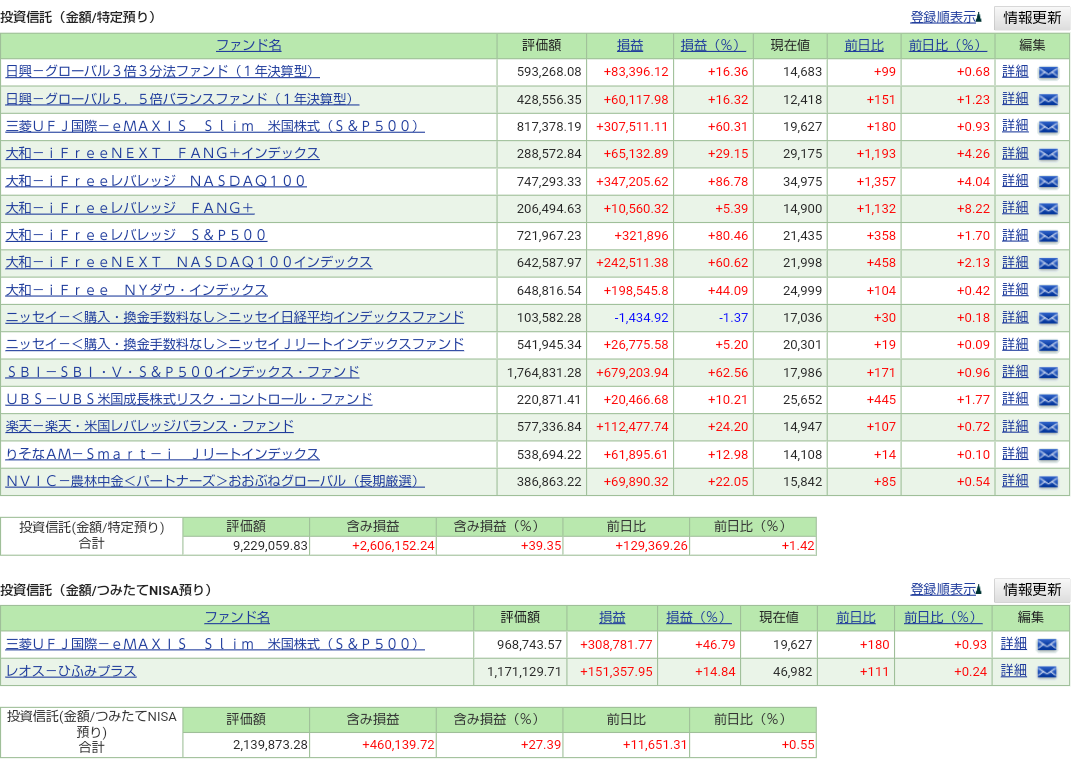
Task: Open ニッセイ日経平均インデックスファンド fund link
Action: [235, 317]
